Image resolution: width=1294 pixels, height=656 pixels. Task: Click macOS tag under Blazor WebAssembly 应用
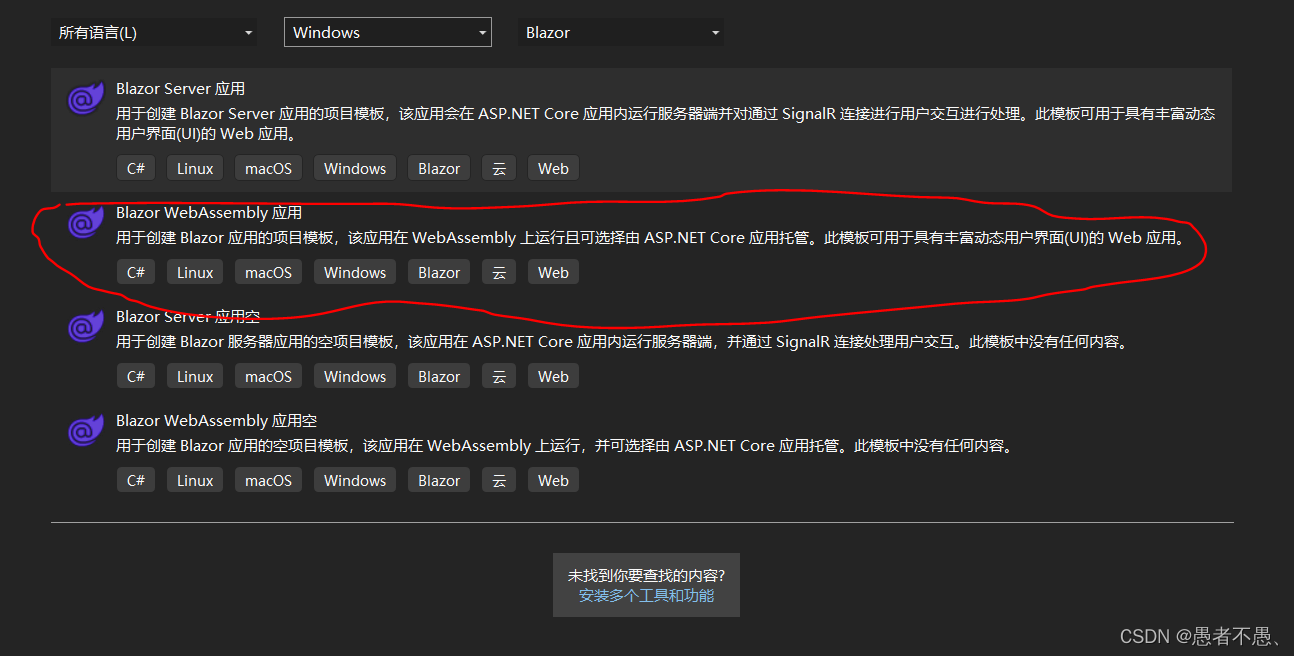point(269,272)
